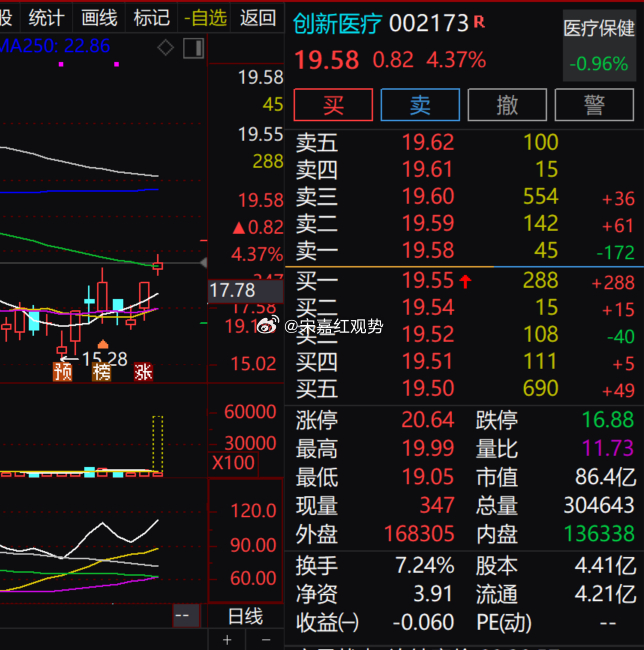Click the 撤 cancel order button
The width and height of the screenshot is (644, 650).
[507, 105]
